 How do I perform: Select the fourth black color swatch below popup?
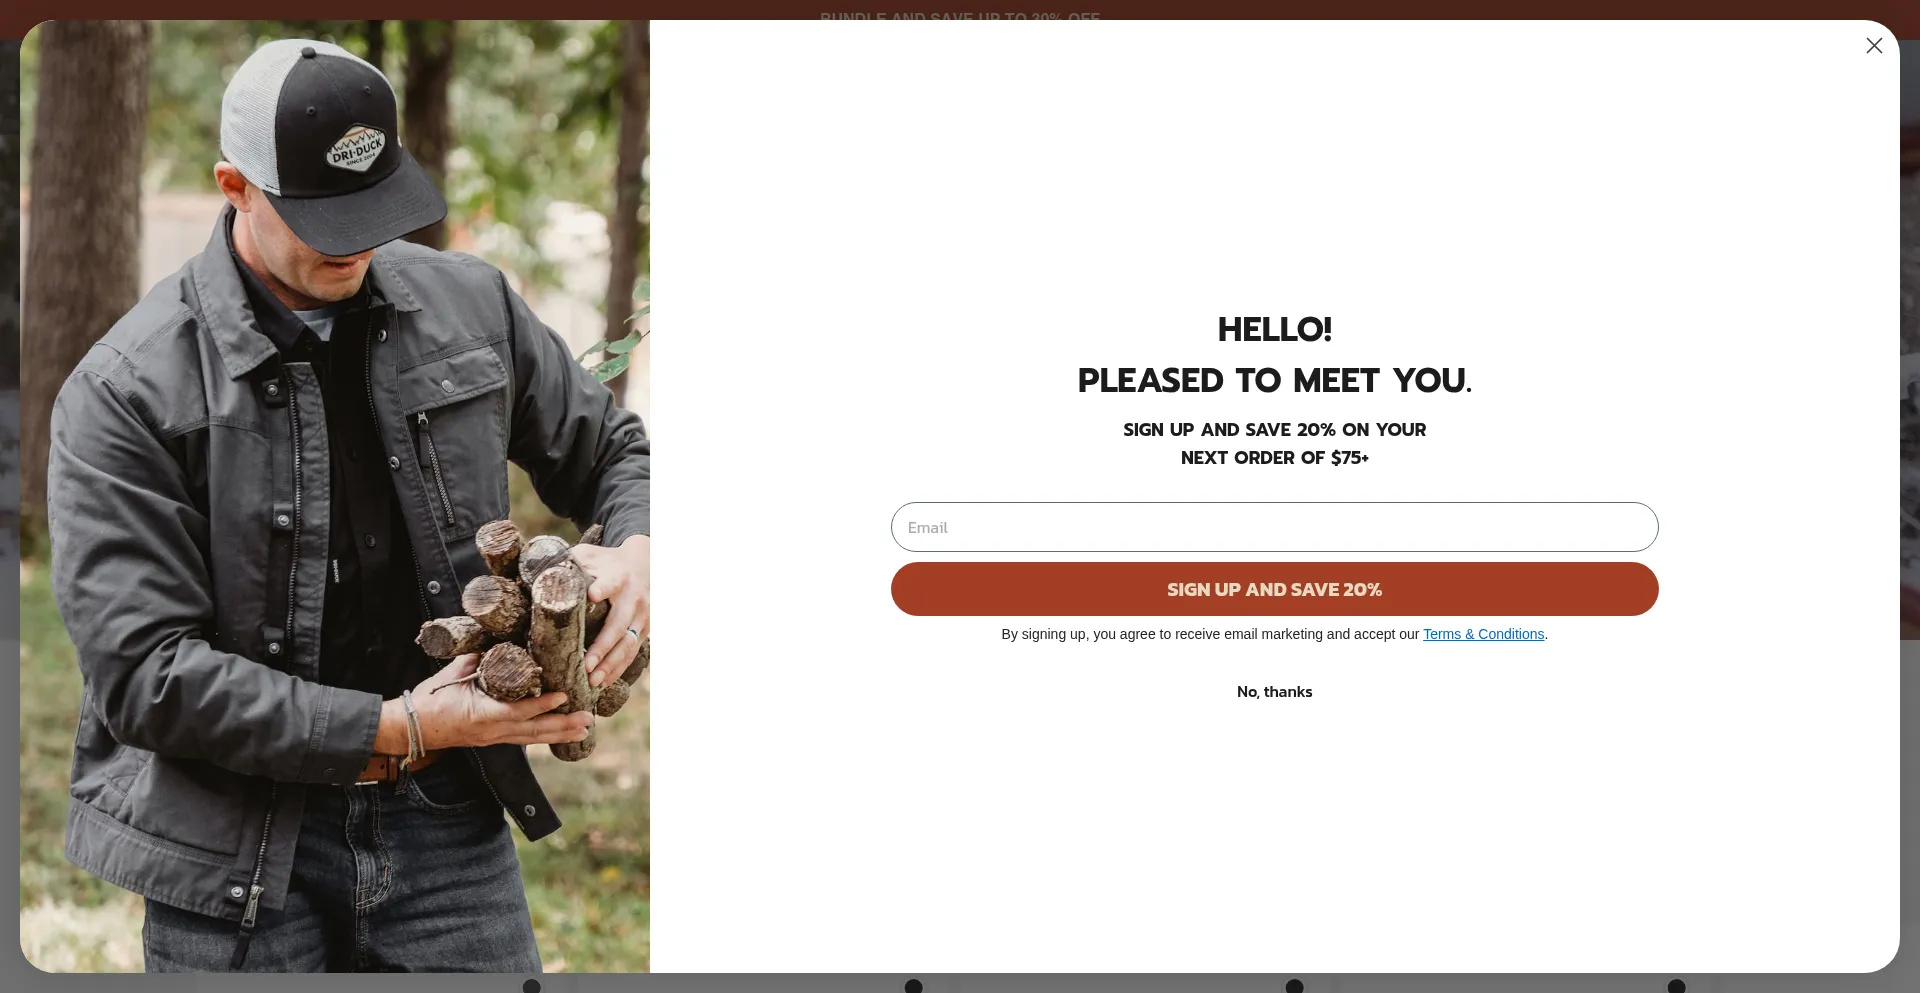click(x=1677, y=986)
